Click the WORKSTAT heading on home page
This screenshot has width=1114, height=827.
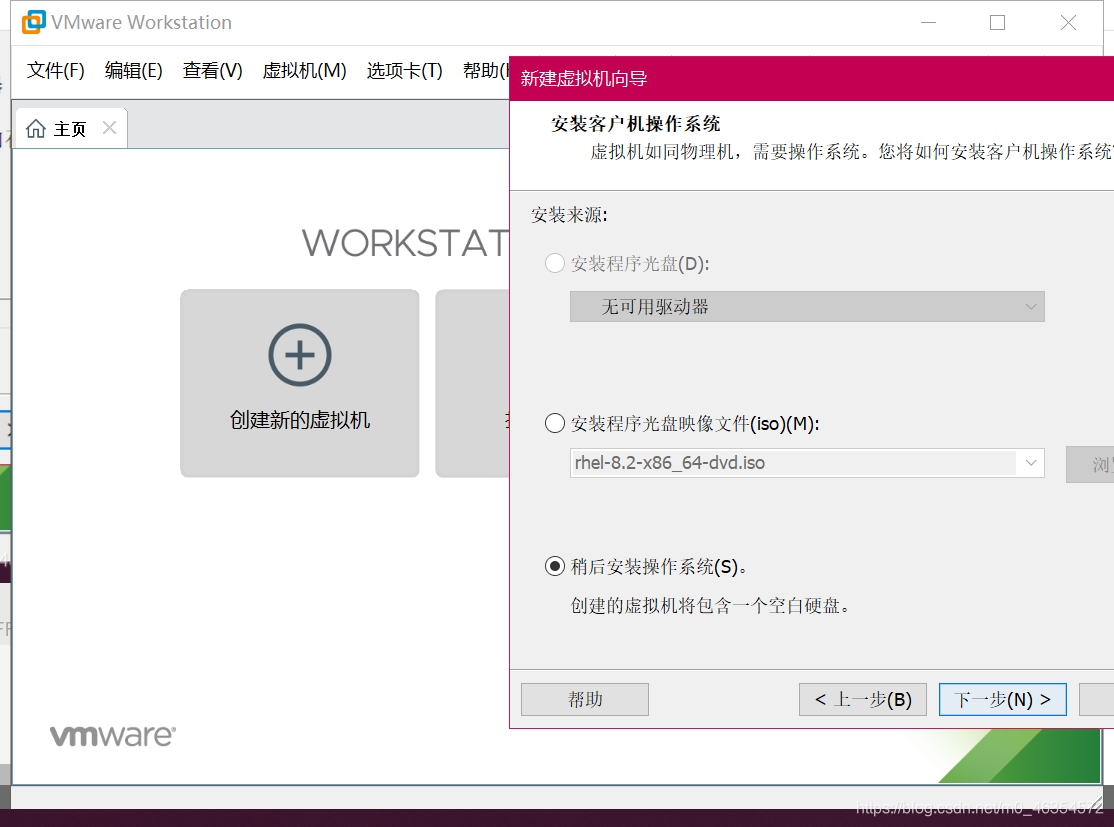coord(405,243)
